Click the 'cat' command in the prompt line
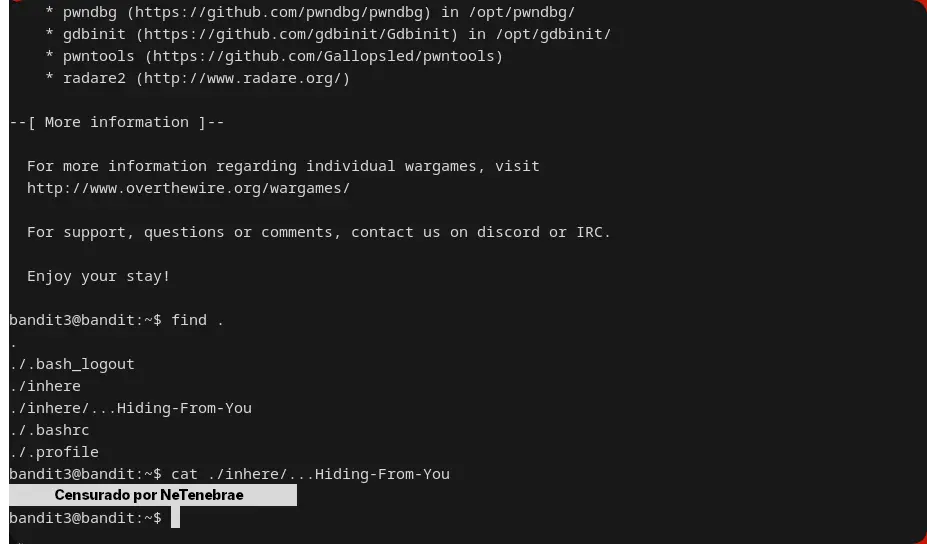Image resolution: width=927 pixels, height=544 pixels. click(184, 474)
